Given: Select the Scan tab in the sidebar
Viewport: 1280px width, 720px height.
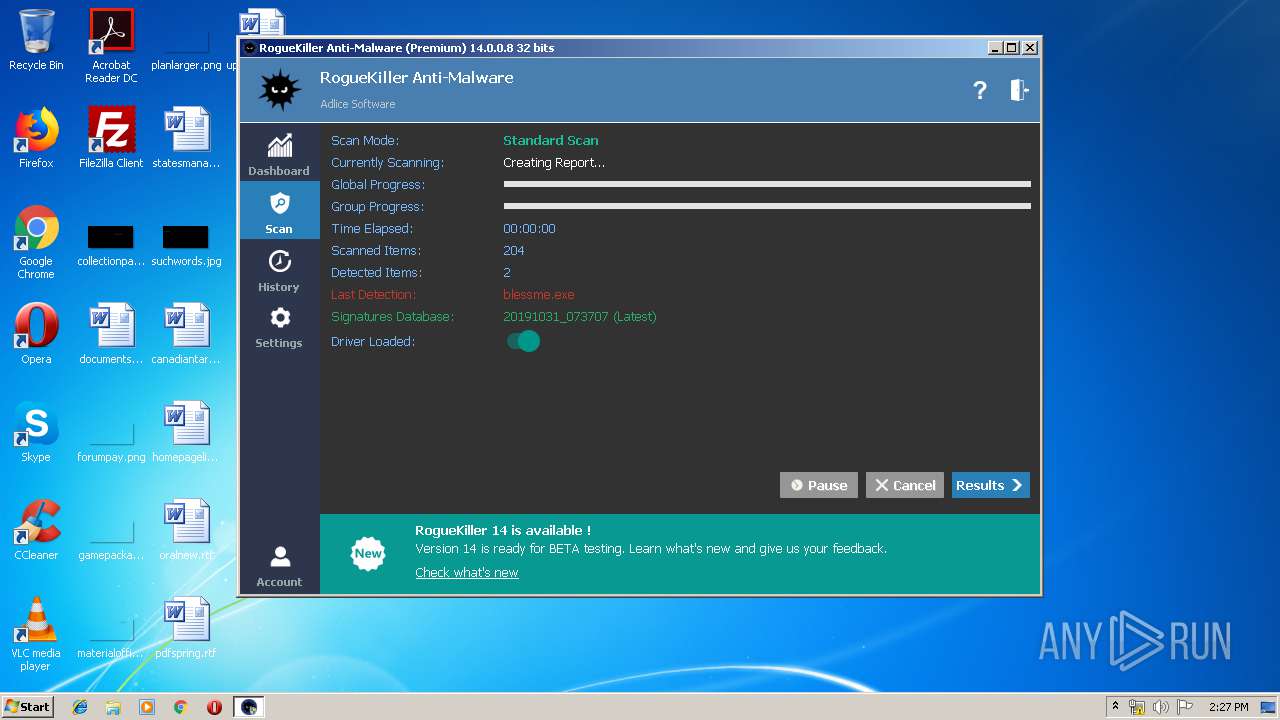Looking at the screenshot, I should point(279,211).
